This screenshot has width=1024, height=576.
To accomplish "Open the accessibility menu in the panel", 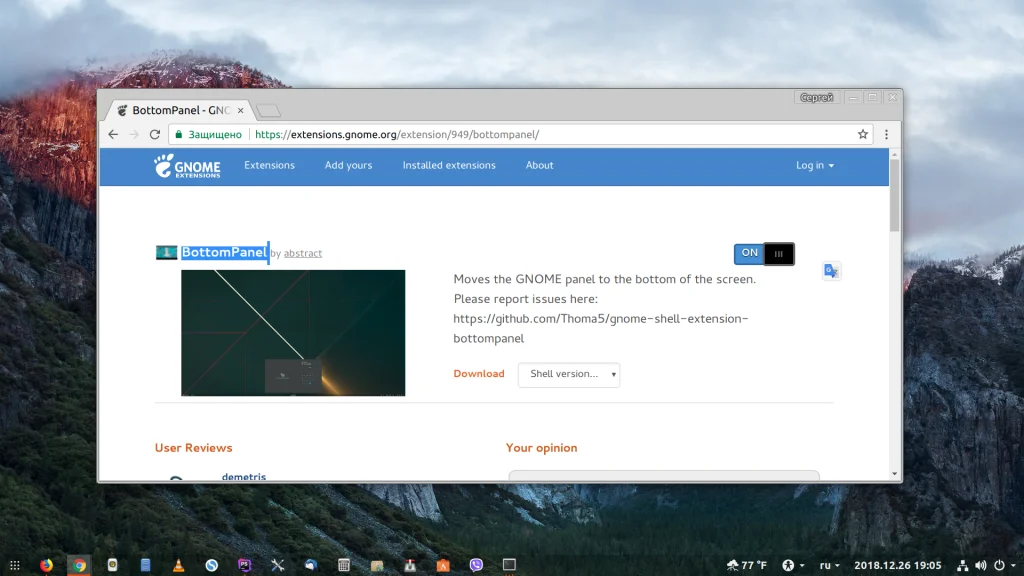I will coord(793,566).
